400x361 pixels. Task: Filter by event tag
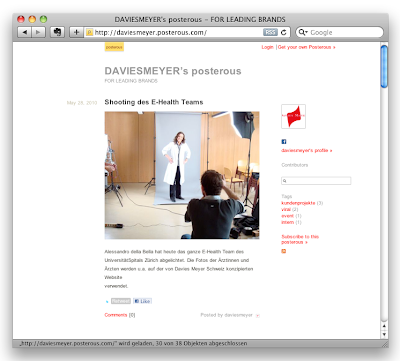coord(287,216)
